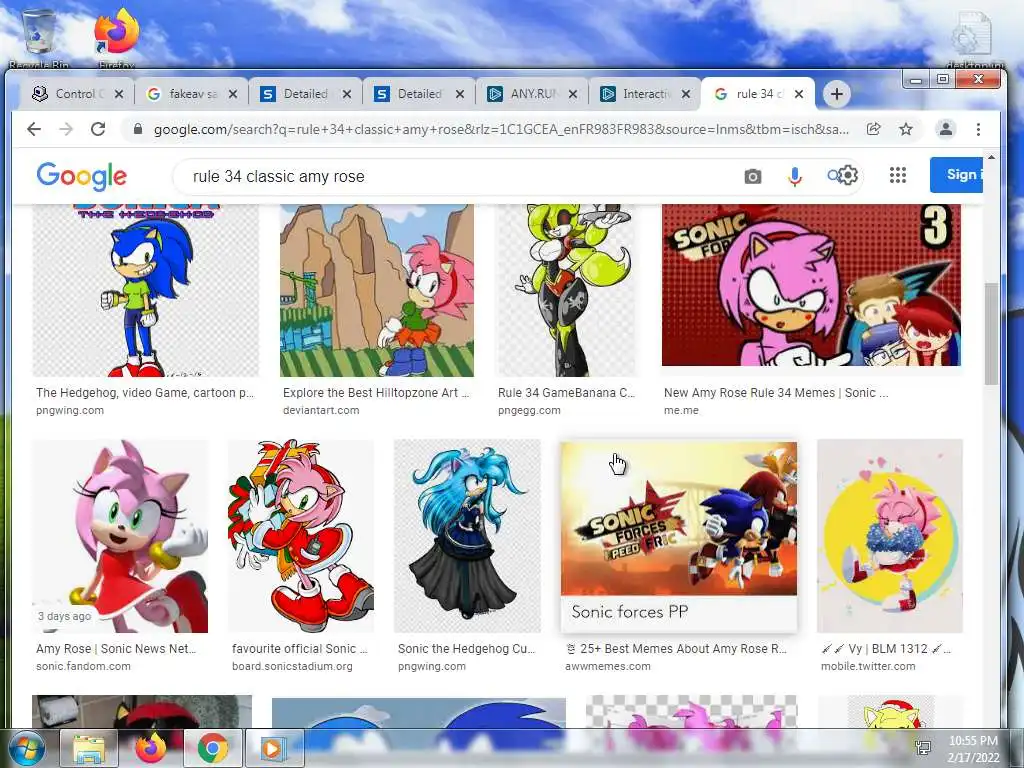Open the pngwing.com Sonic hedgehog thumbnail
This screenshot has height=768, width=1024.
pos(146,291)
